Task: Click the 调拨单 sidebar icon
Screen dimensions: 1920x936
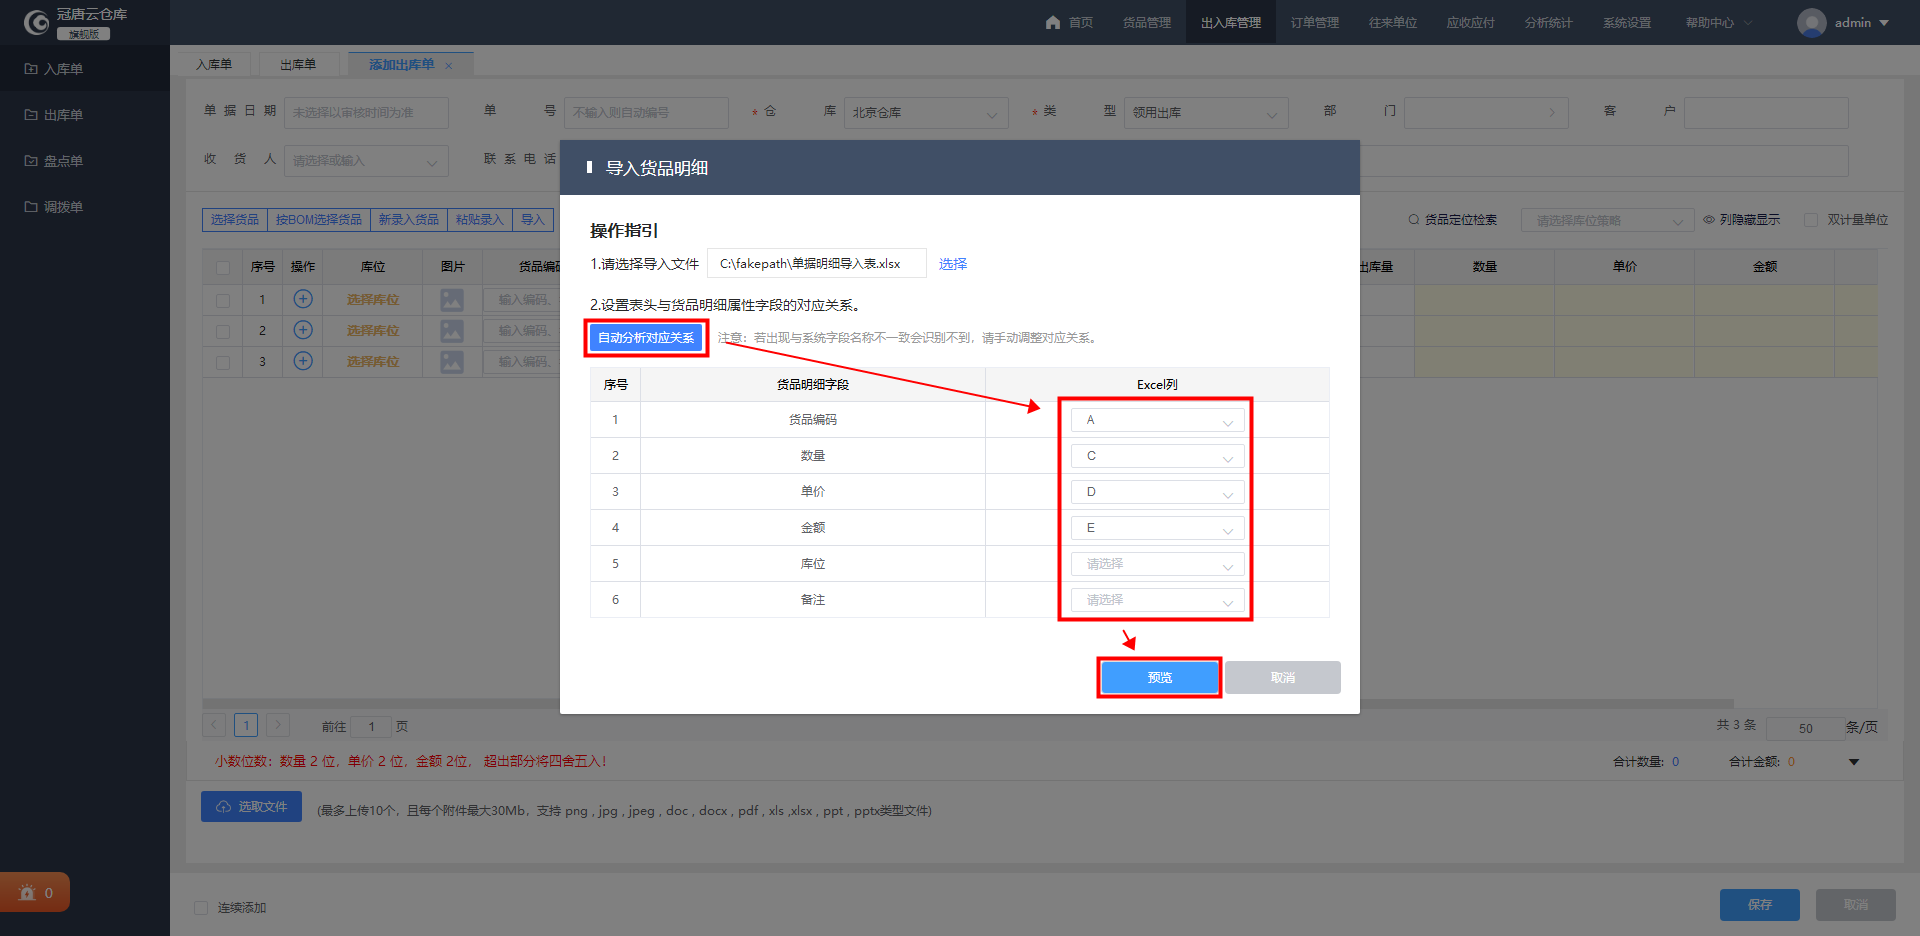Action: pos(31,207)
